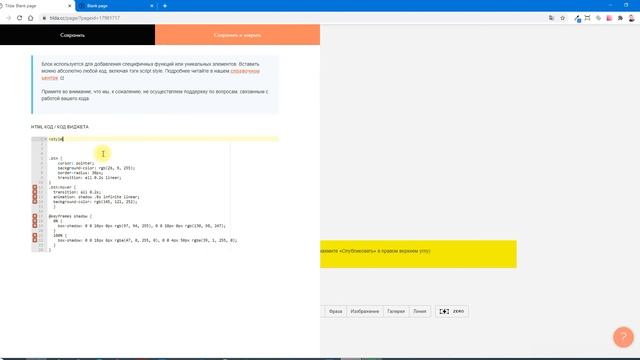Open the pen extension icon
The width and height of the screenshot is (640, 360).
[x=577, y=18]
